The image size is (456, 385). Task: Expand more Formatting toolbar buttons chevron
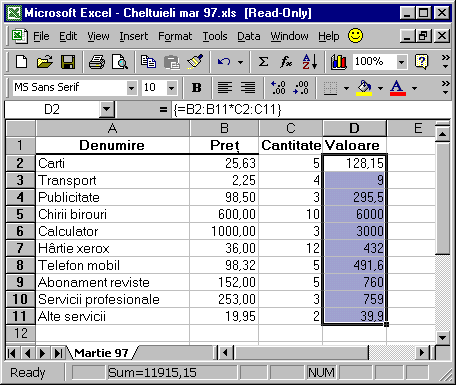coord(445,87)
